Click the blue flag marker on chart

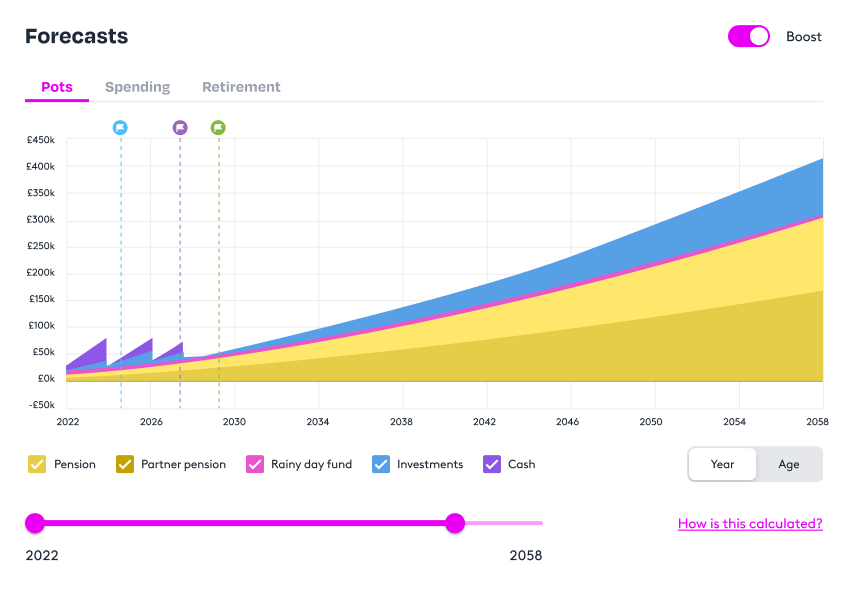click(x=120, y=127)
